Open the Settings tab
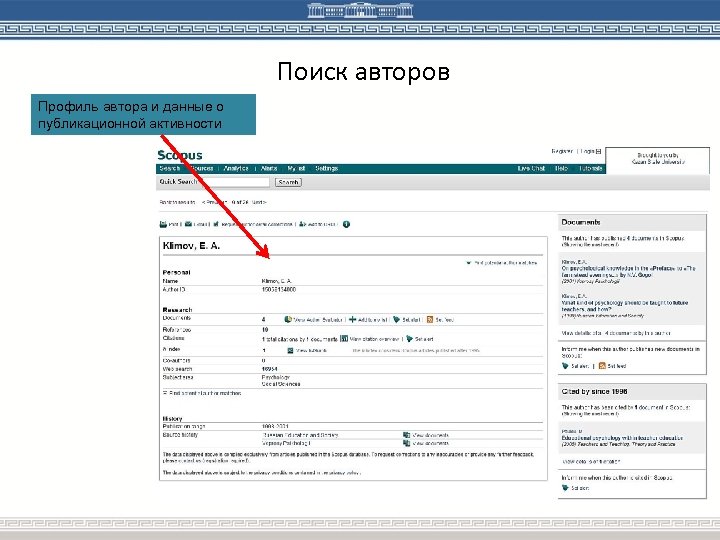The image size is (720, 540). click(326, 169)
